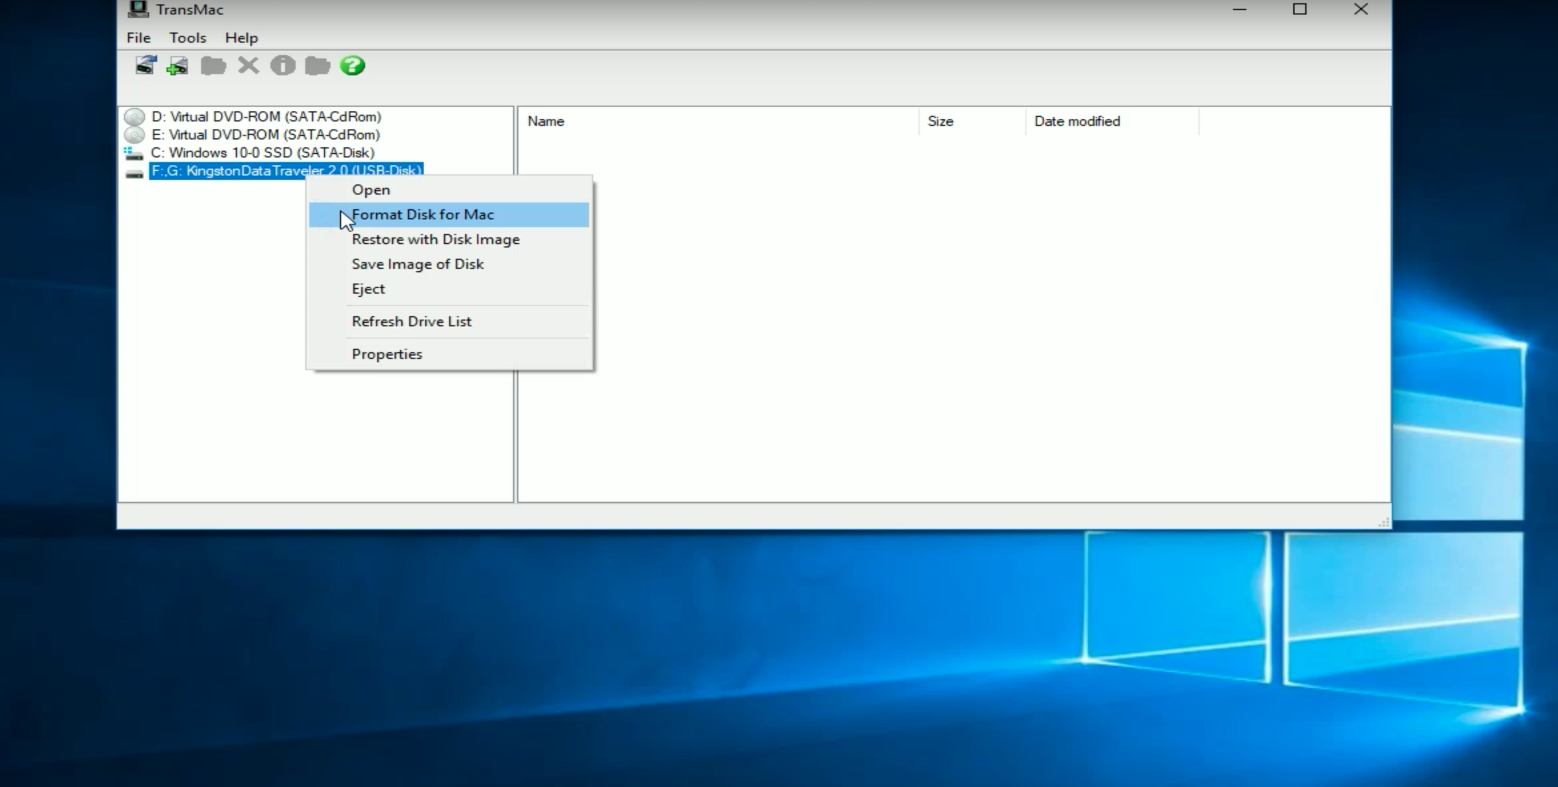The height and width of the screenshot is (787, 1558).
Task: Open the Tools menu
Action: pos(188,38)
